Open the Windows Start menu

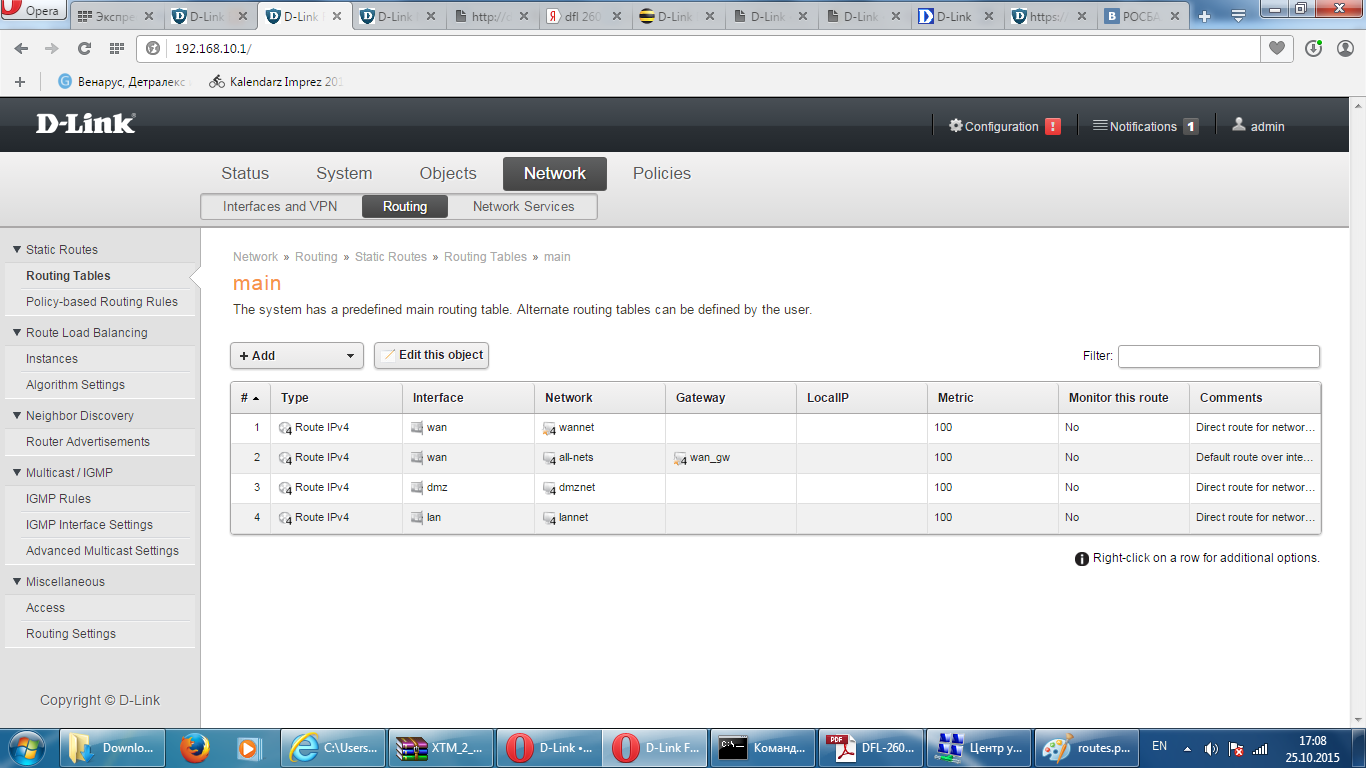coord(26,747)
